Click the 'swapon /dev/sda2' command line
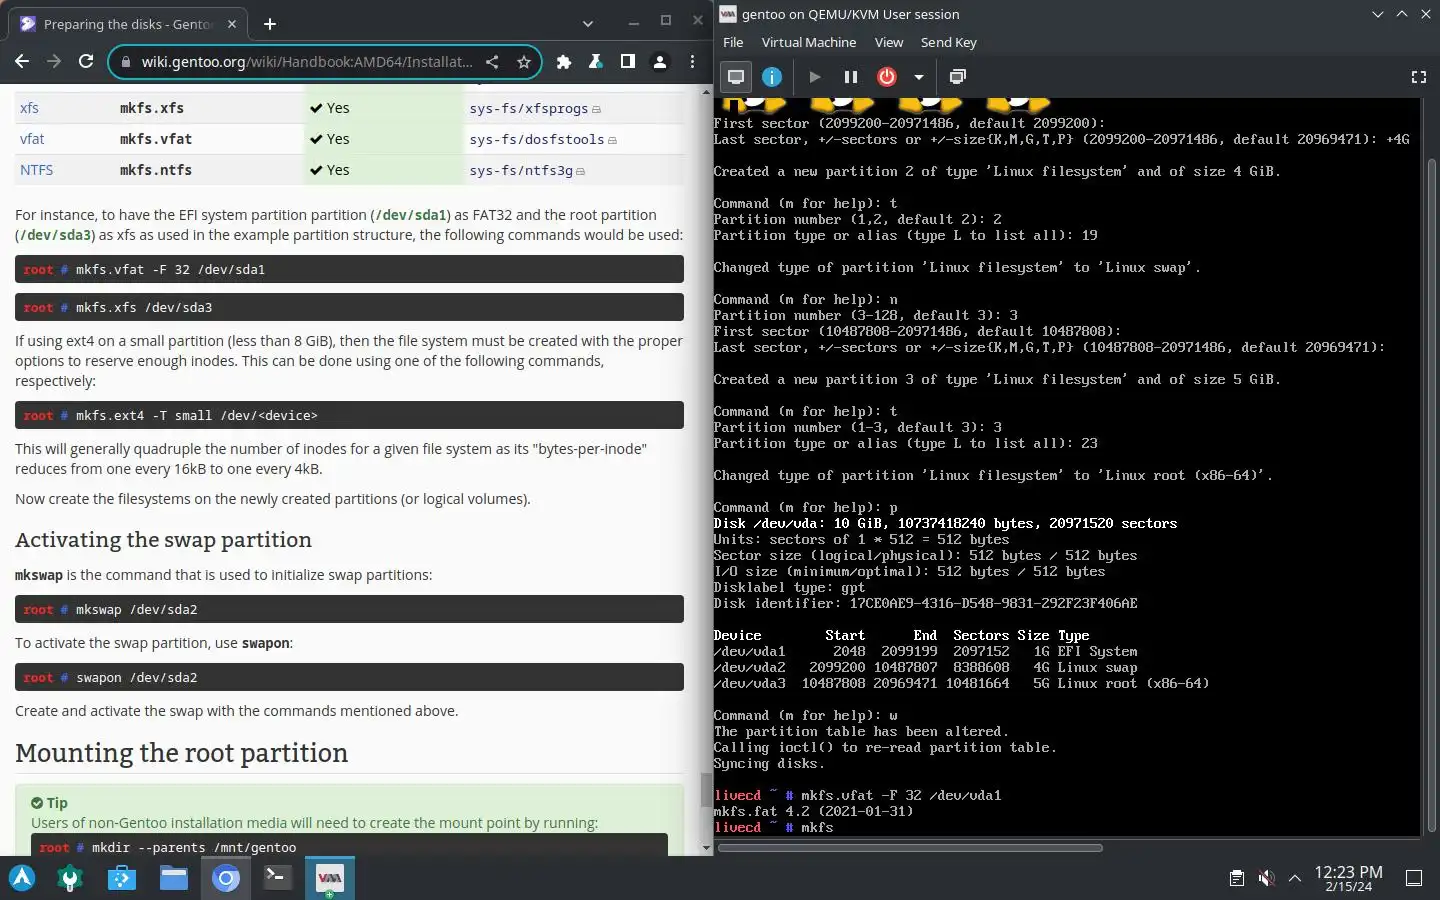Screen dimensions: 1440x900 (349, 677)
